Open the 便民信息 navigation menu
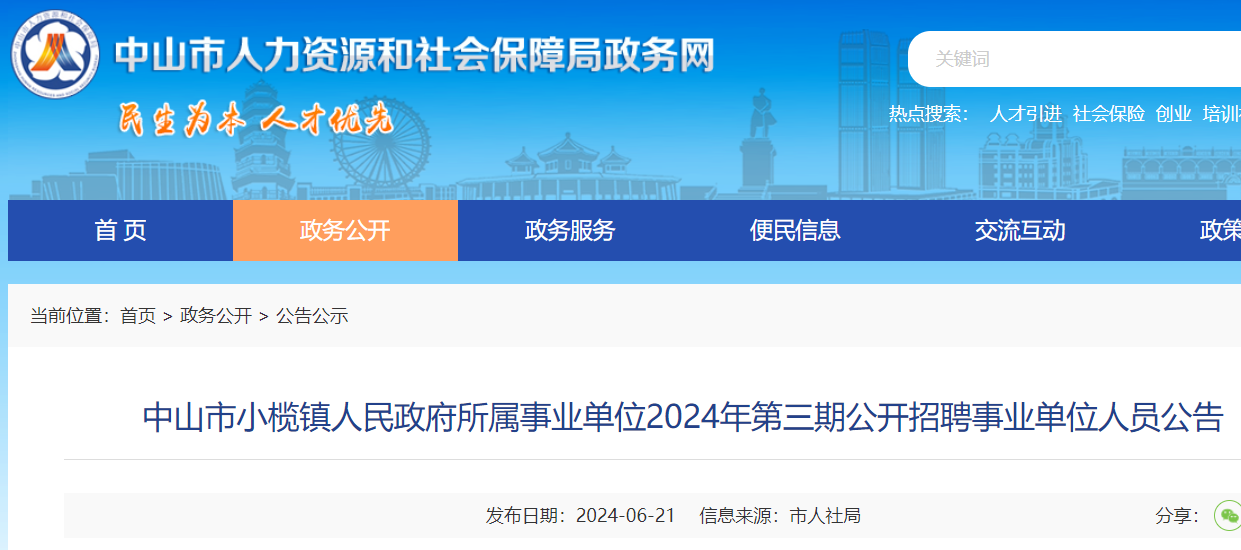This screenshot has height=550, width=1241. (x=795, y=231)
